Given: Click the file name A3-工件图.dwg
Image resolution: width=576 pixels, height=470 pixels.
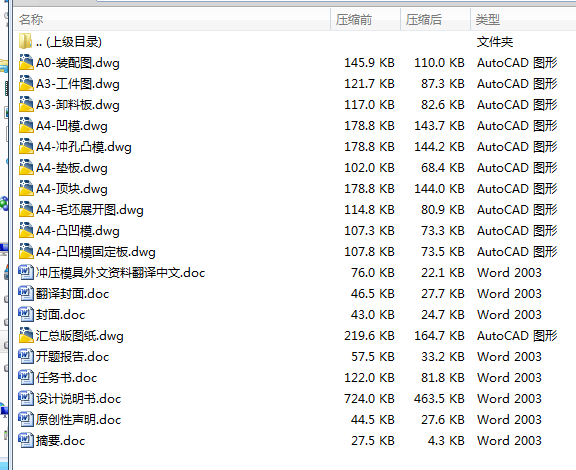Looking at the screenshot, I should coord(78,84).
